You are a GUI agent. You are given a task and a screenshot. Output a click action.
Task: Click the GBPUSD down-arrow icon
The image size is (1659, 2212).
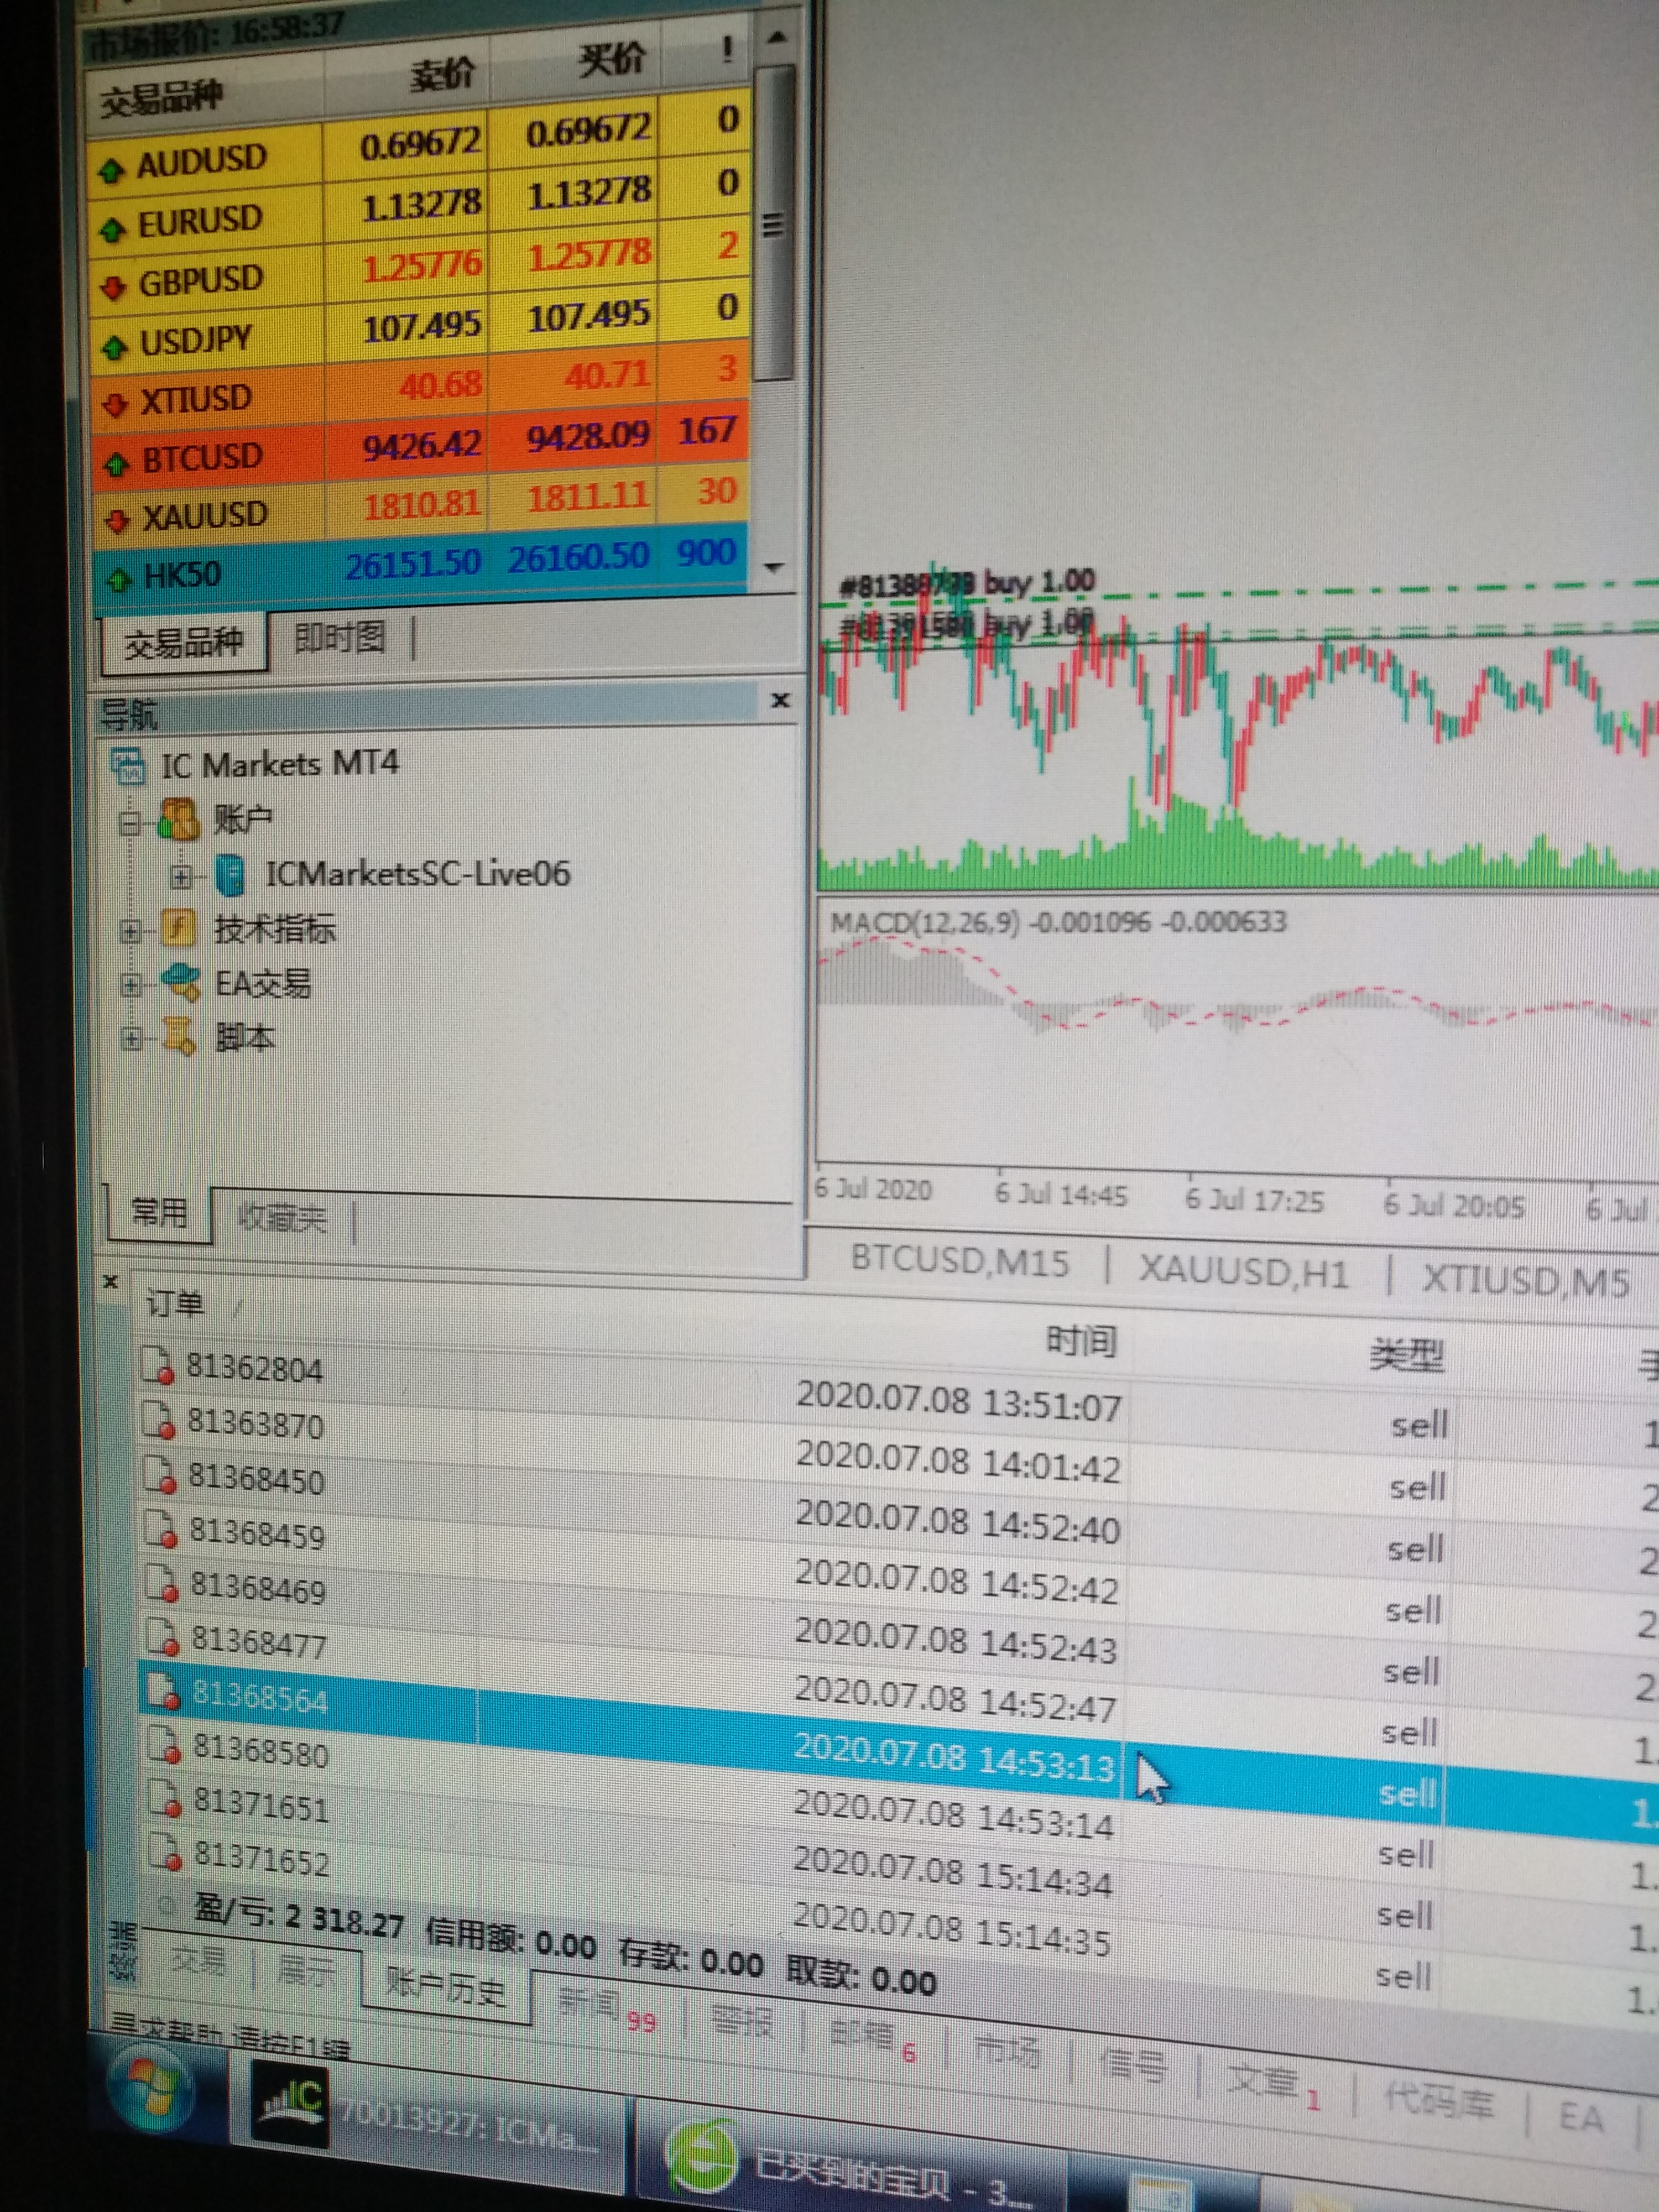tap(113, 288)
